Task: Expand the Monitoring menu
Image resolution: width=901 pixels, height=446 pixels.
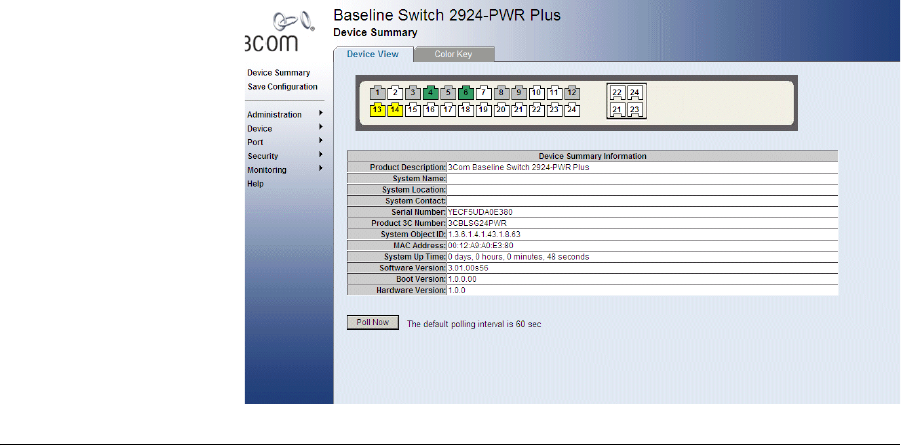Action: click(x=267, y=170)
